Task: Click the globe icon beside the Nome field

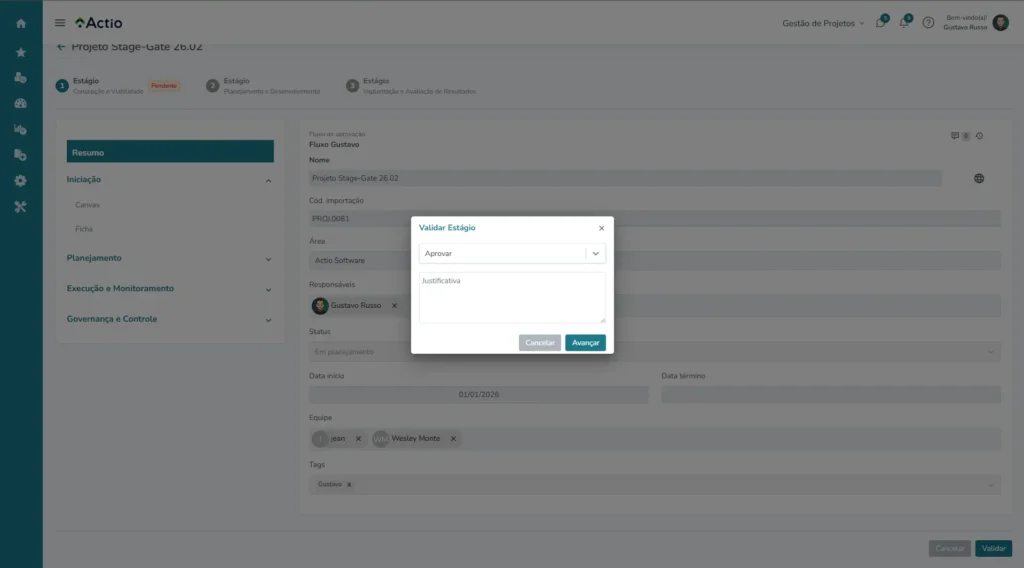Action: pyautogui.click(x=979, y=178)
